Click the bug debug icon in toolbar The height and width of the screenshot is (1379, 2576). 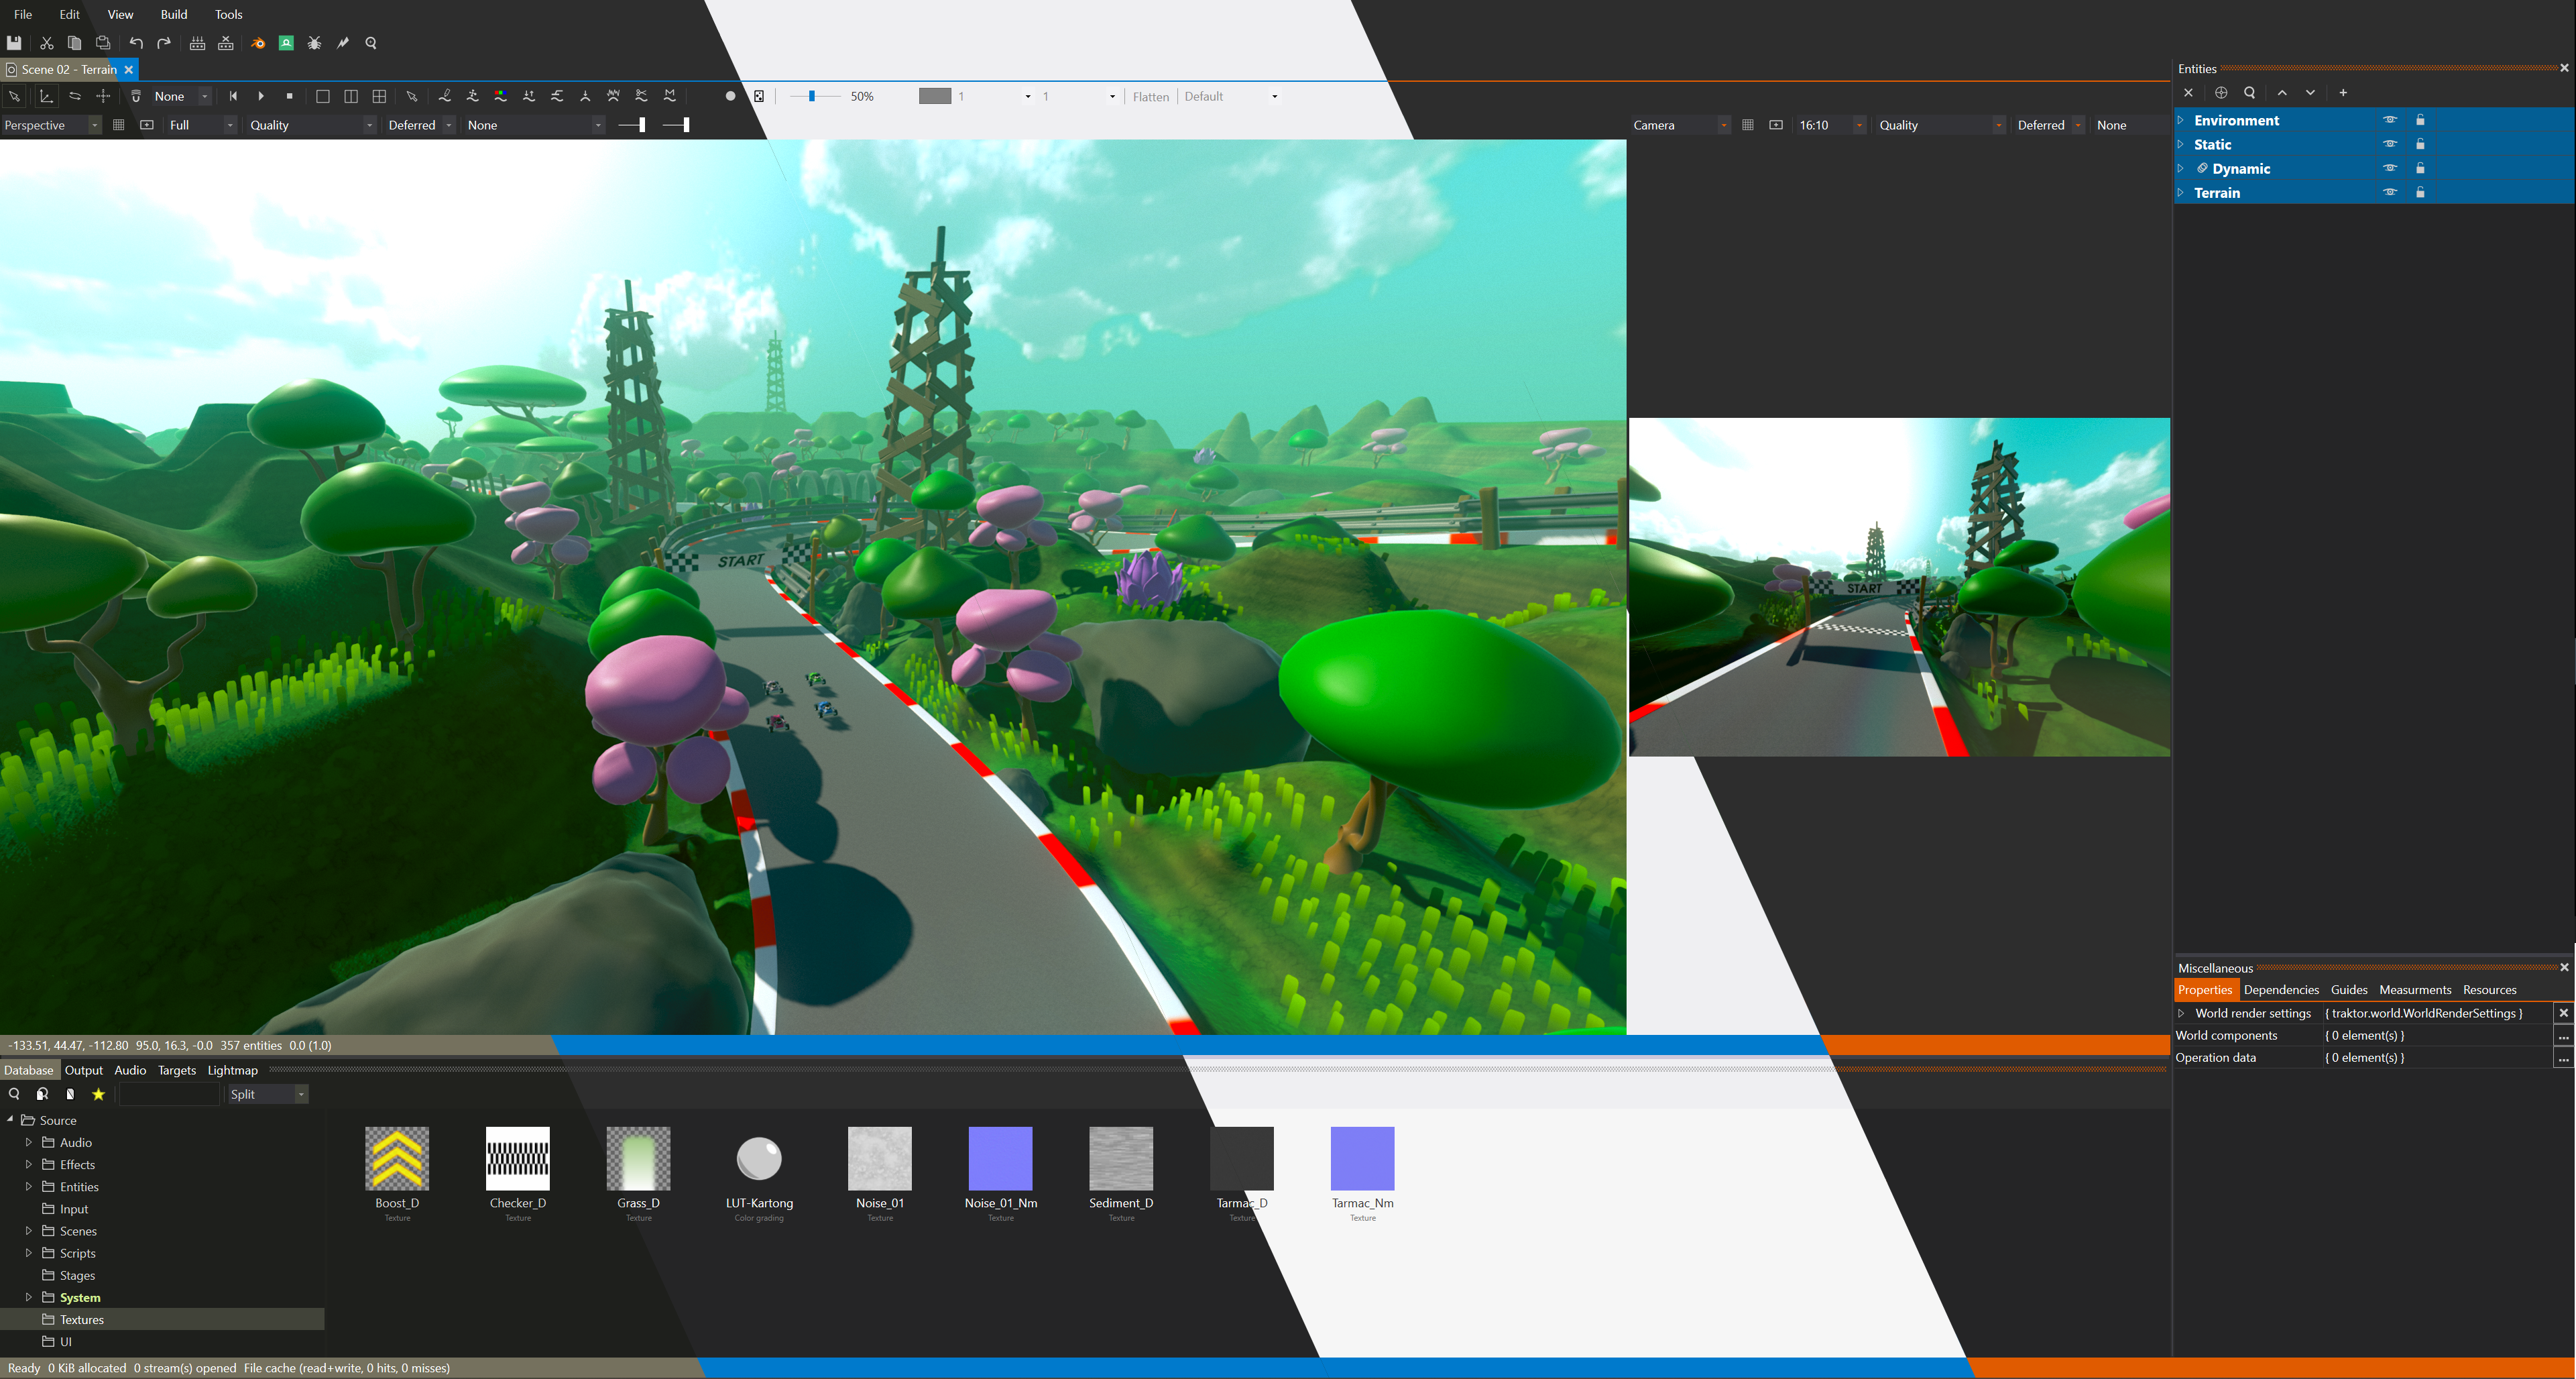pyautogui.click(x=314, y=43)
